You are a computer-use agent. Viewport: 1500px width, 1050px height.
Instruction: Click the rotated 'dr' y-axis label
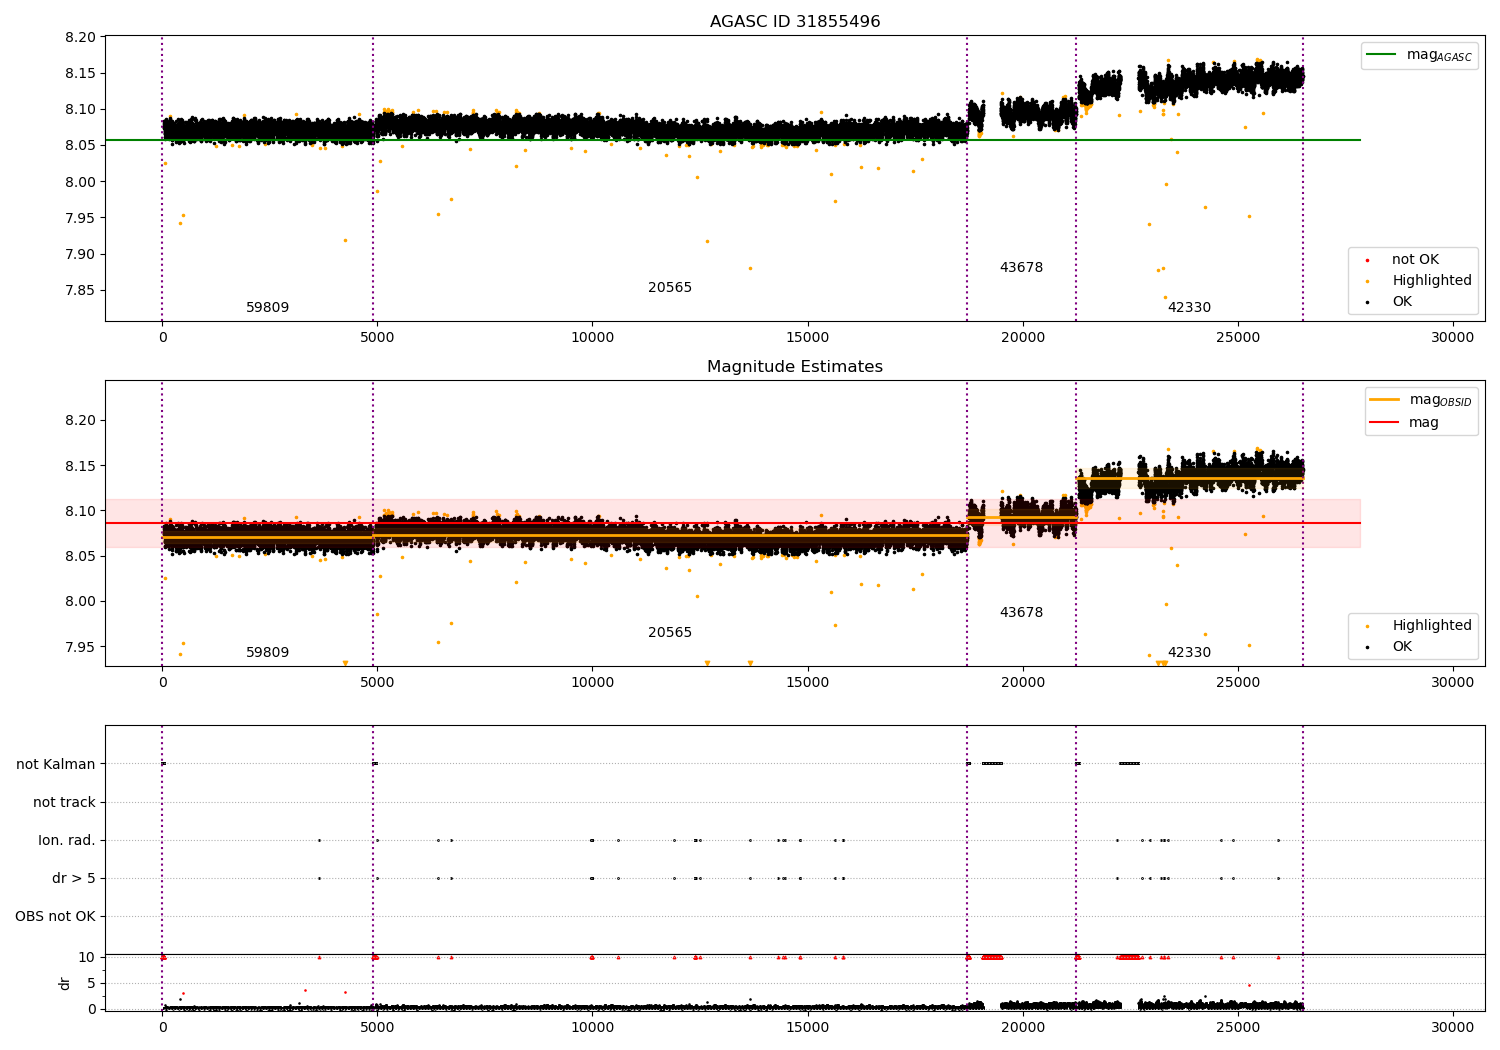point(65,984)
